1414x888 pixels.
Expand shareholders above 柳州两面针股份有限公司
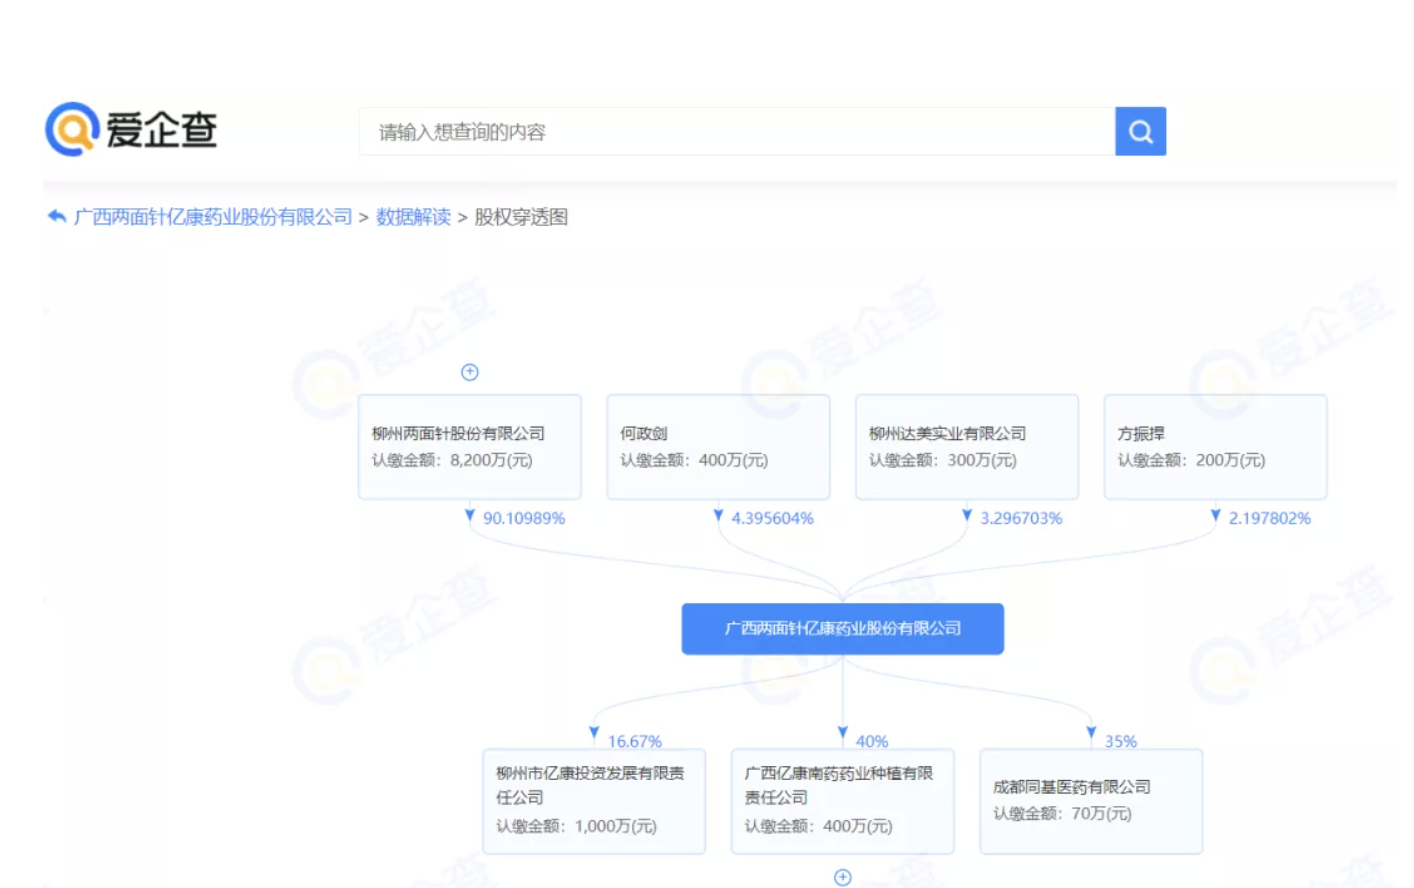(x=469, y=372)
